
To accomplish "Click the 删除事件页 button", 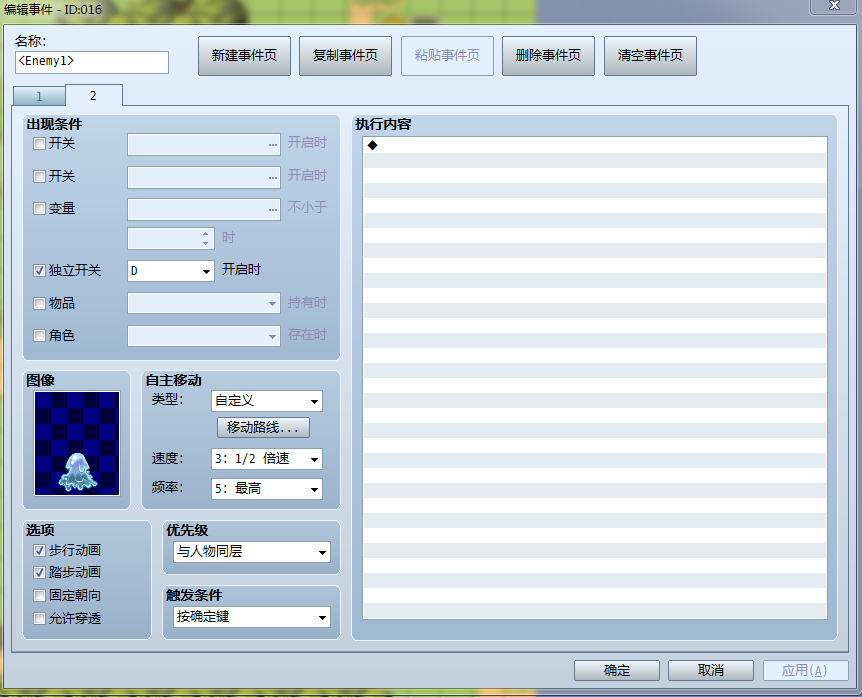I will 548,56.
